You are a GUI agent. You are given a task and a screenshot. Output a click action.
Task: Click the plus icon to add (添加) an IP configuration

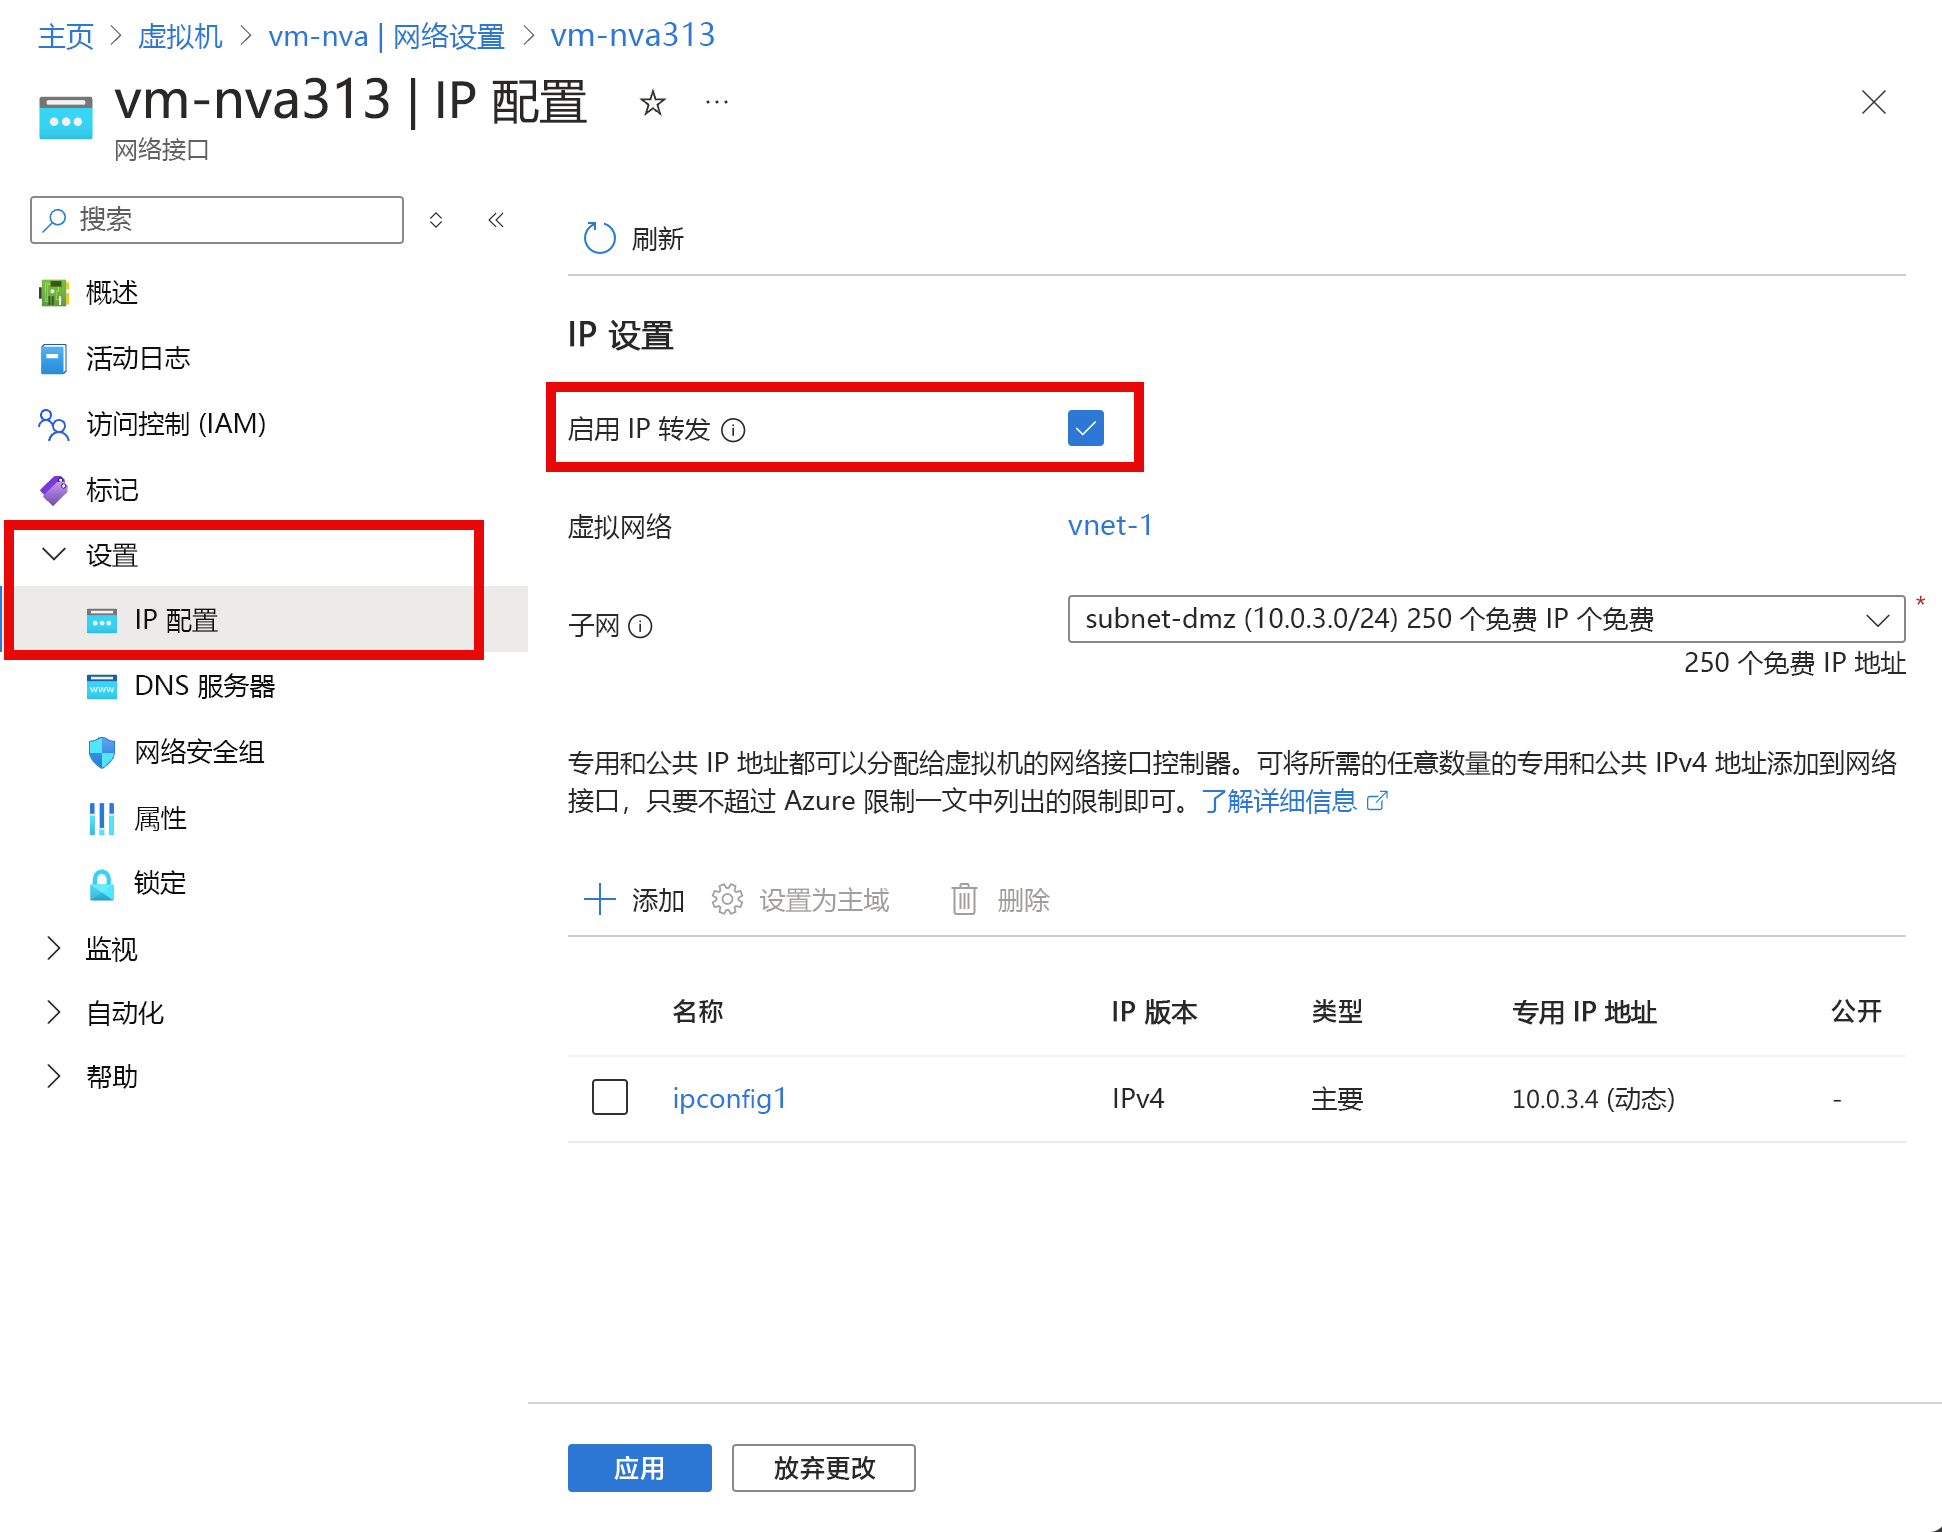[x=599, y=899]
